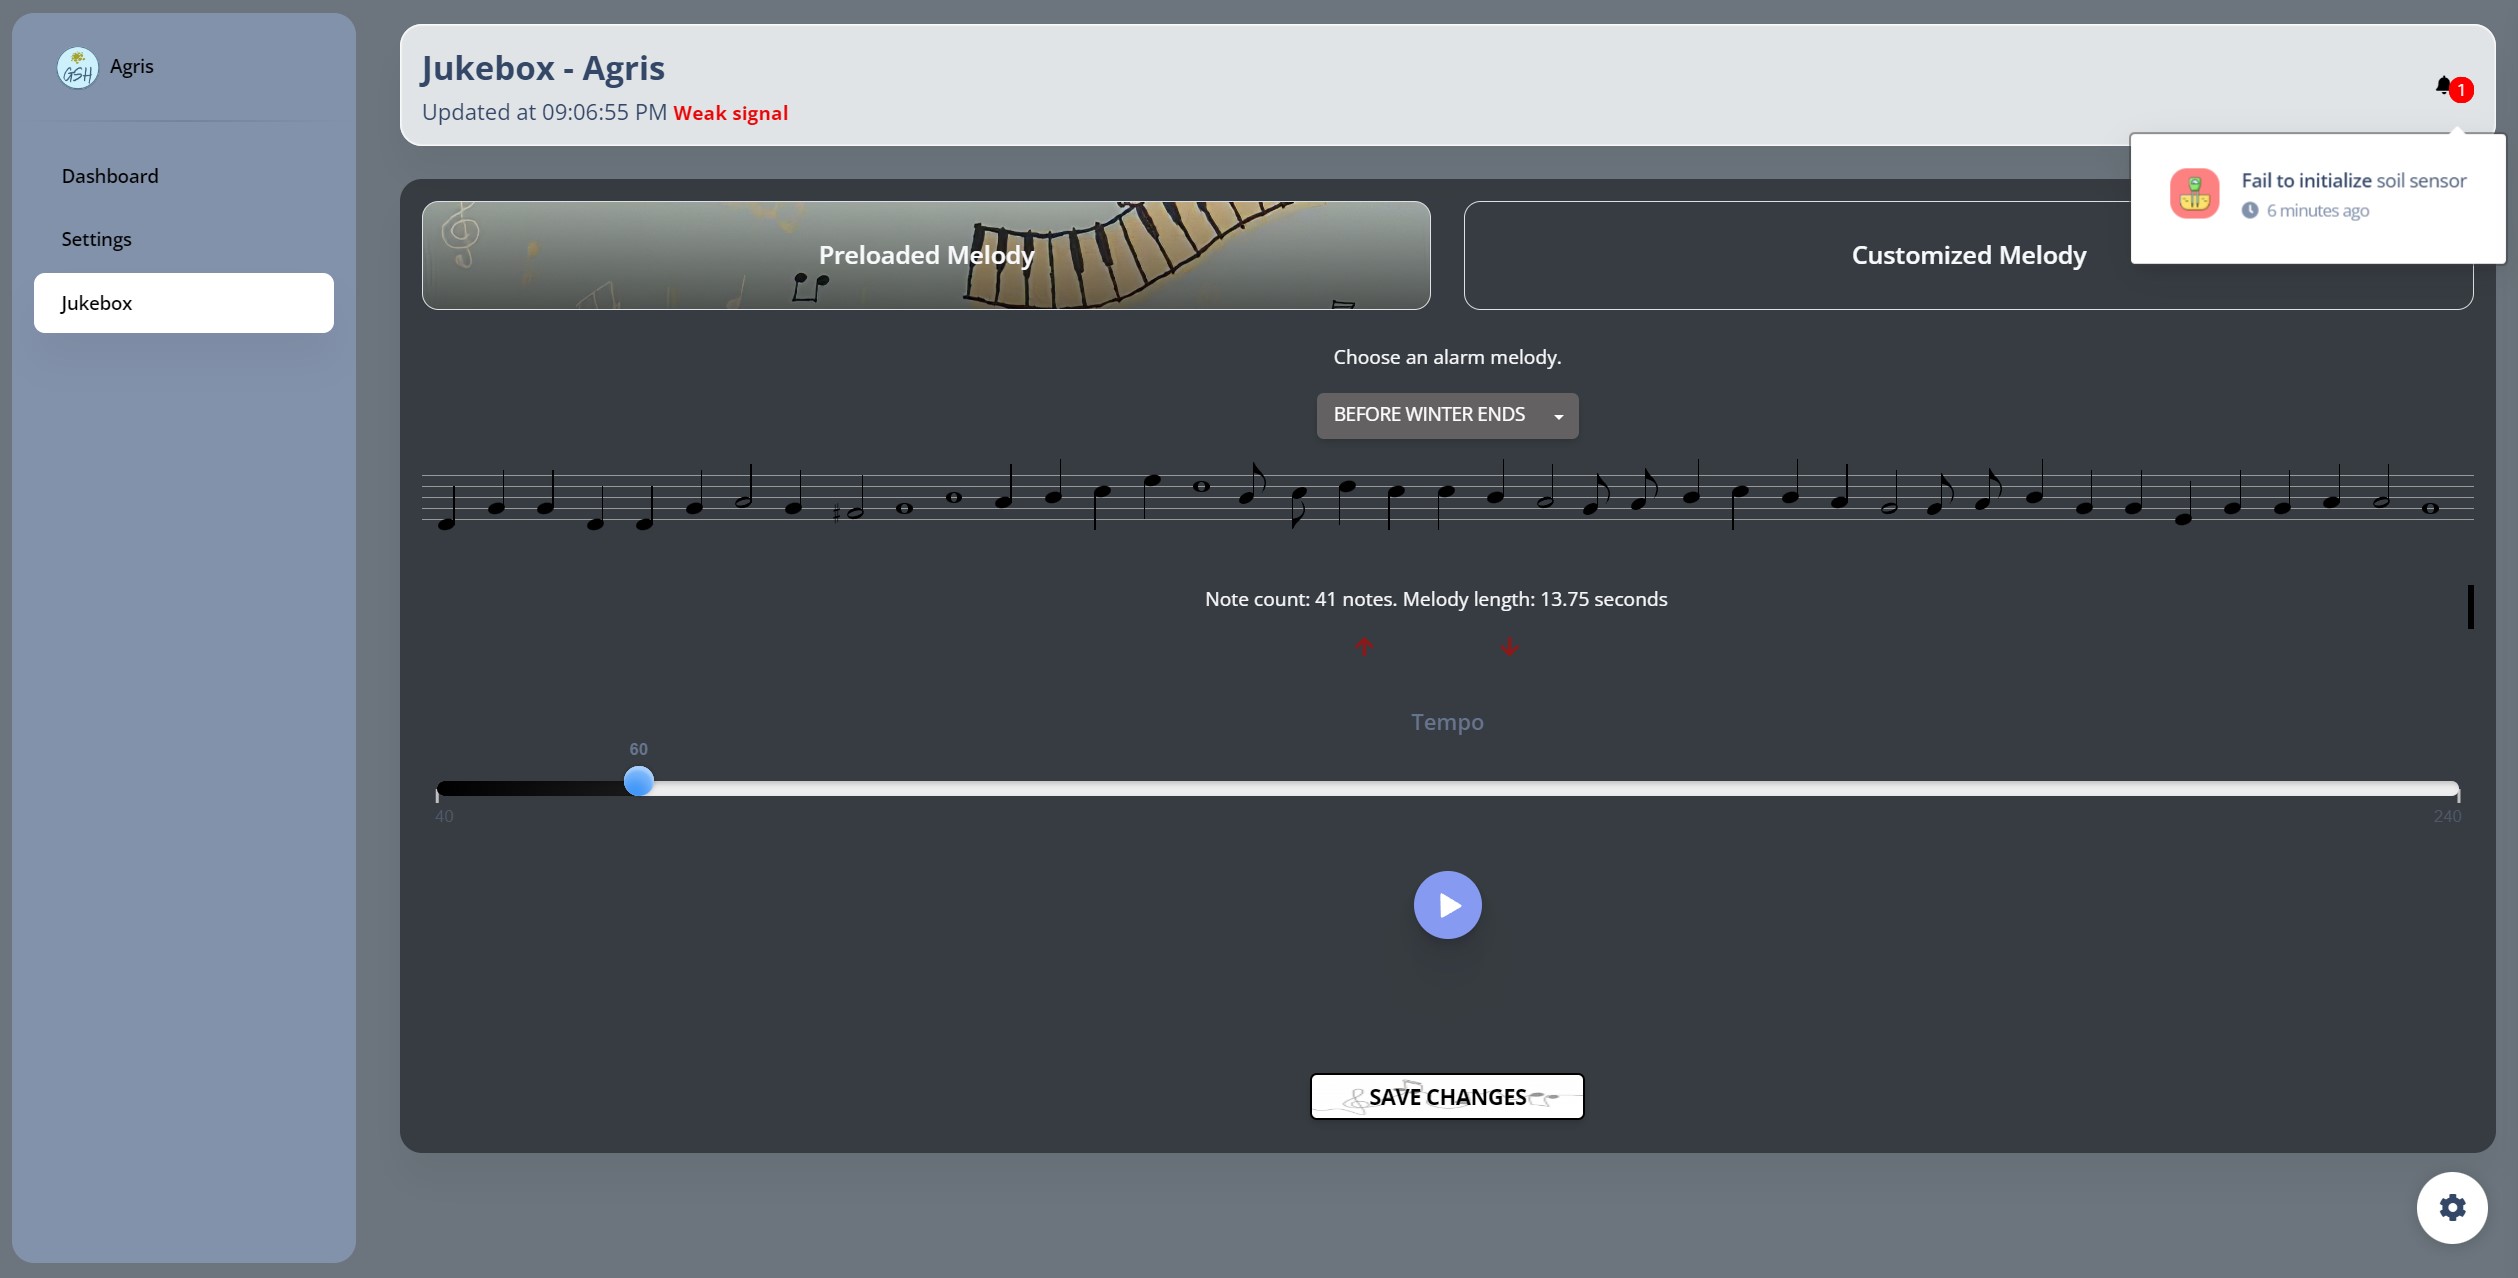
Task: Click the Agris profile avatar
Action: 77,68
